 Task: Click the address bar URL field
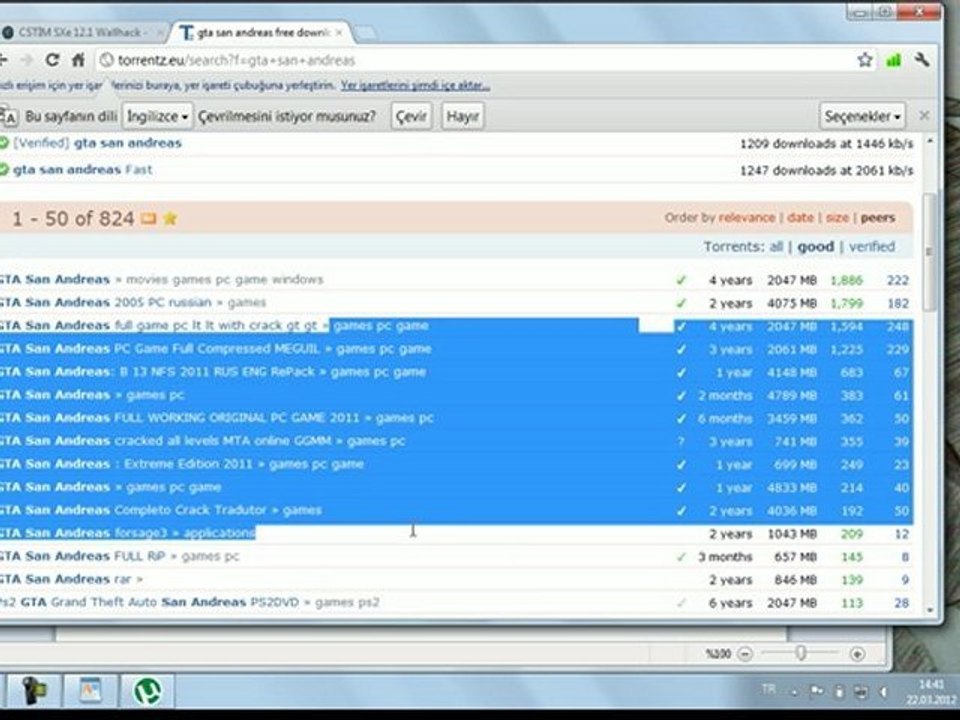pos(478,60)
